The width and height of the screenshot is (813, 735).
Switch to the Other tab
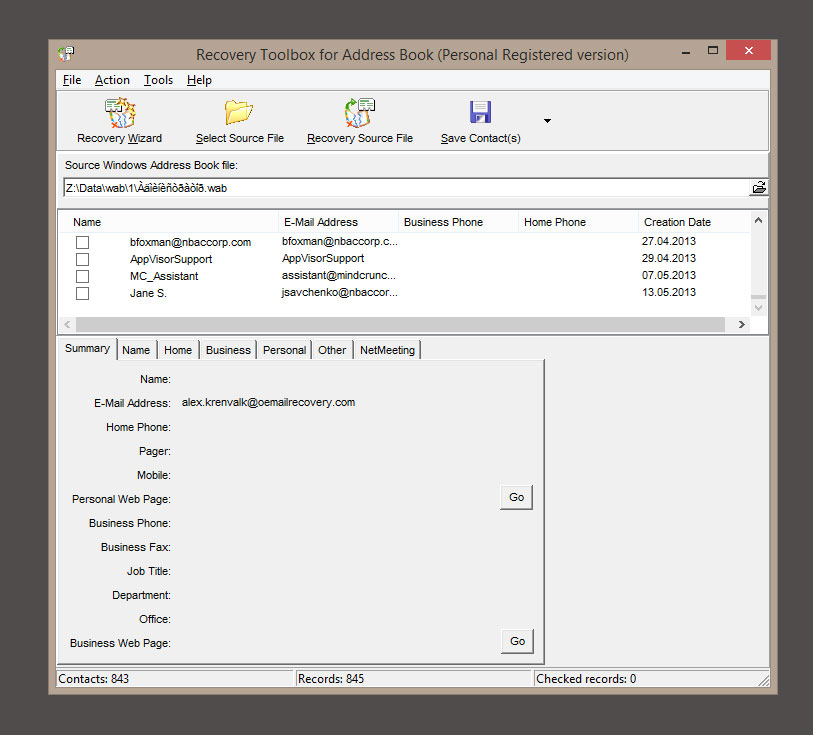[332, 350]
